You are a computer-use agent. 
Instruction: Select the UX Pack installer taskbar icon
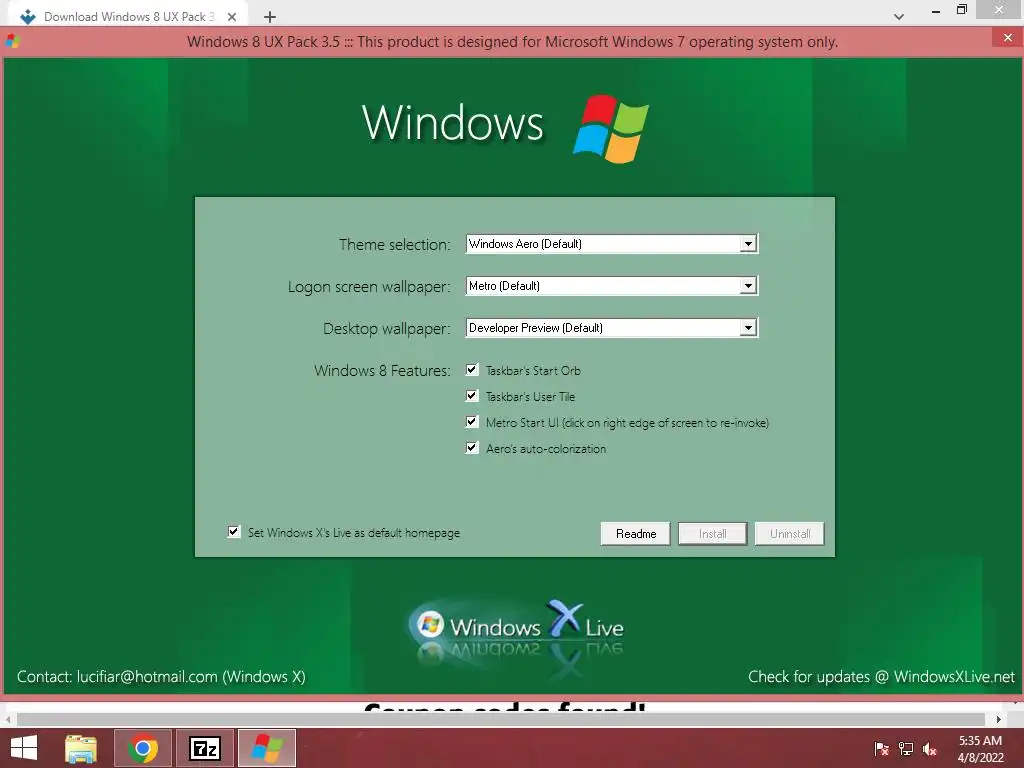coord(266,748)
